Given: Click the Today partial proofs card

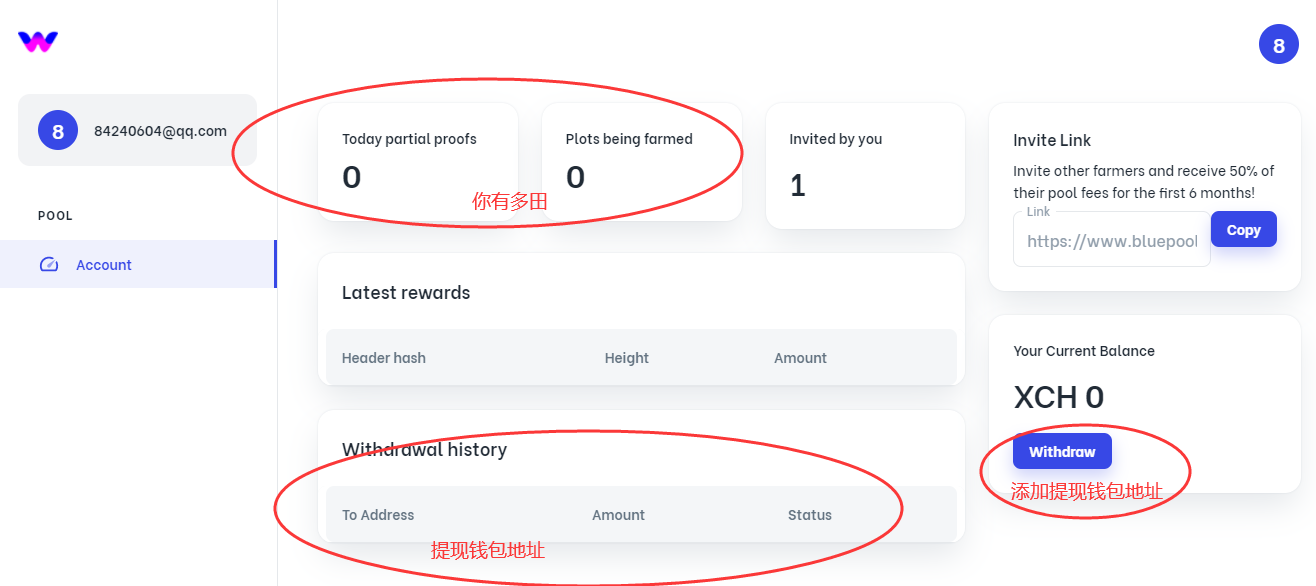Looking at the screenshot, I should coord(417,161).
